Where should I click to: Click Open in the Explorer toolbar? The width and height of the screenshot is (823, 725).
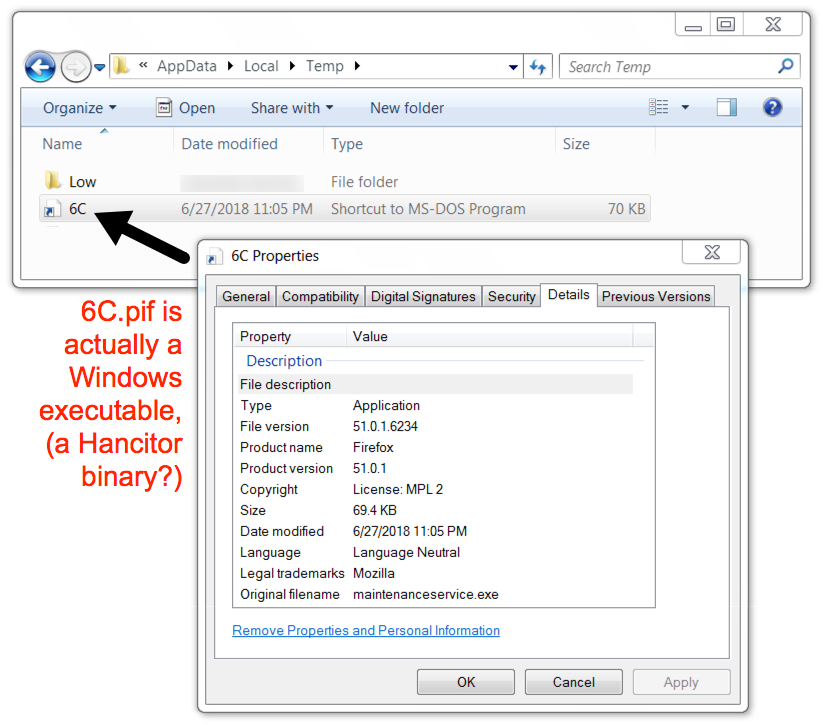coord(186,108)
